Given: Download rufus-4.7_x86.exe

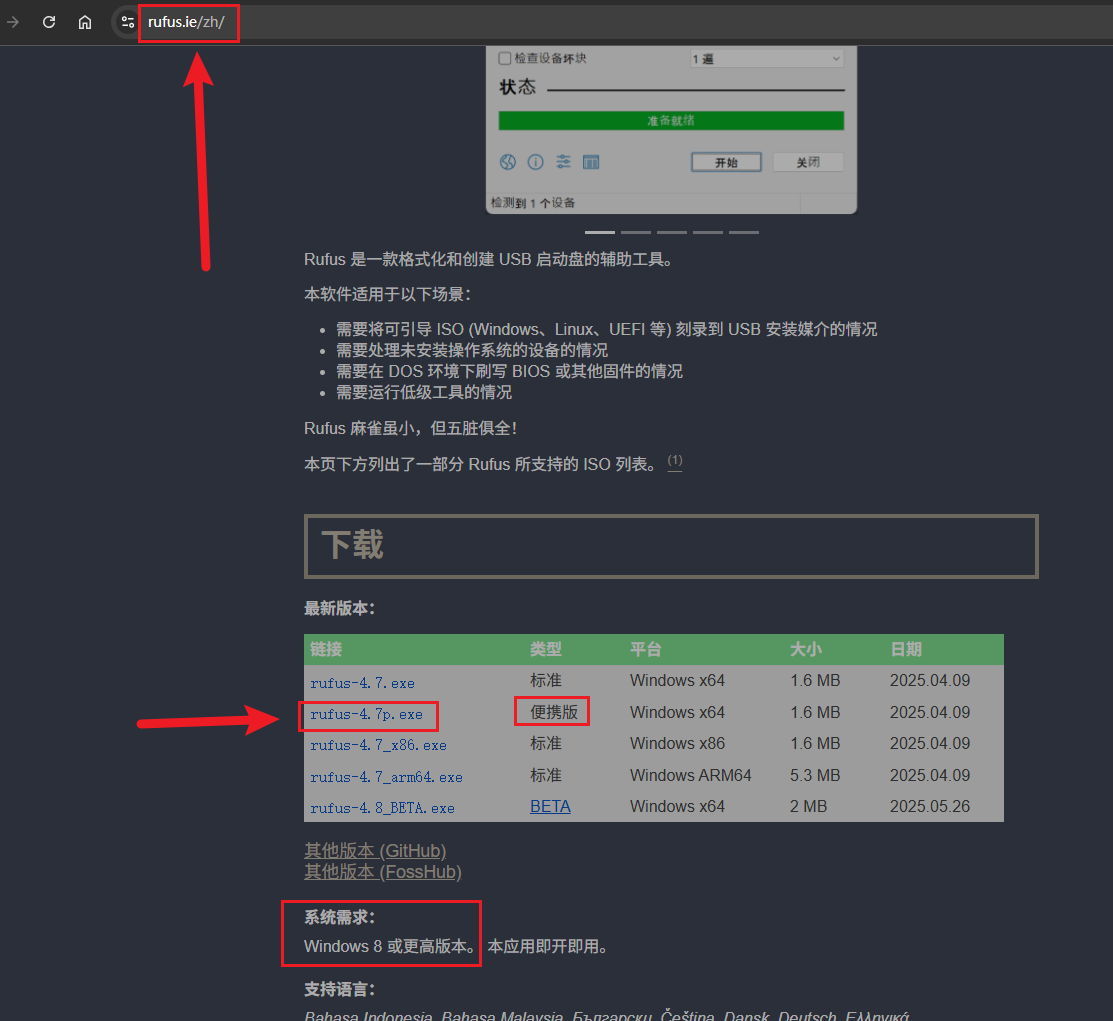Looking at the screenshot, I should tap(378, 746).
